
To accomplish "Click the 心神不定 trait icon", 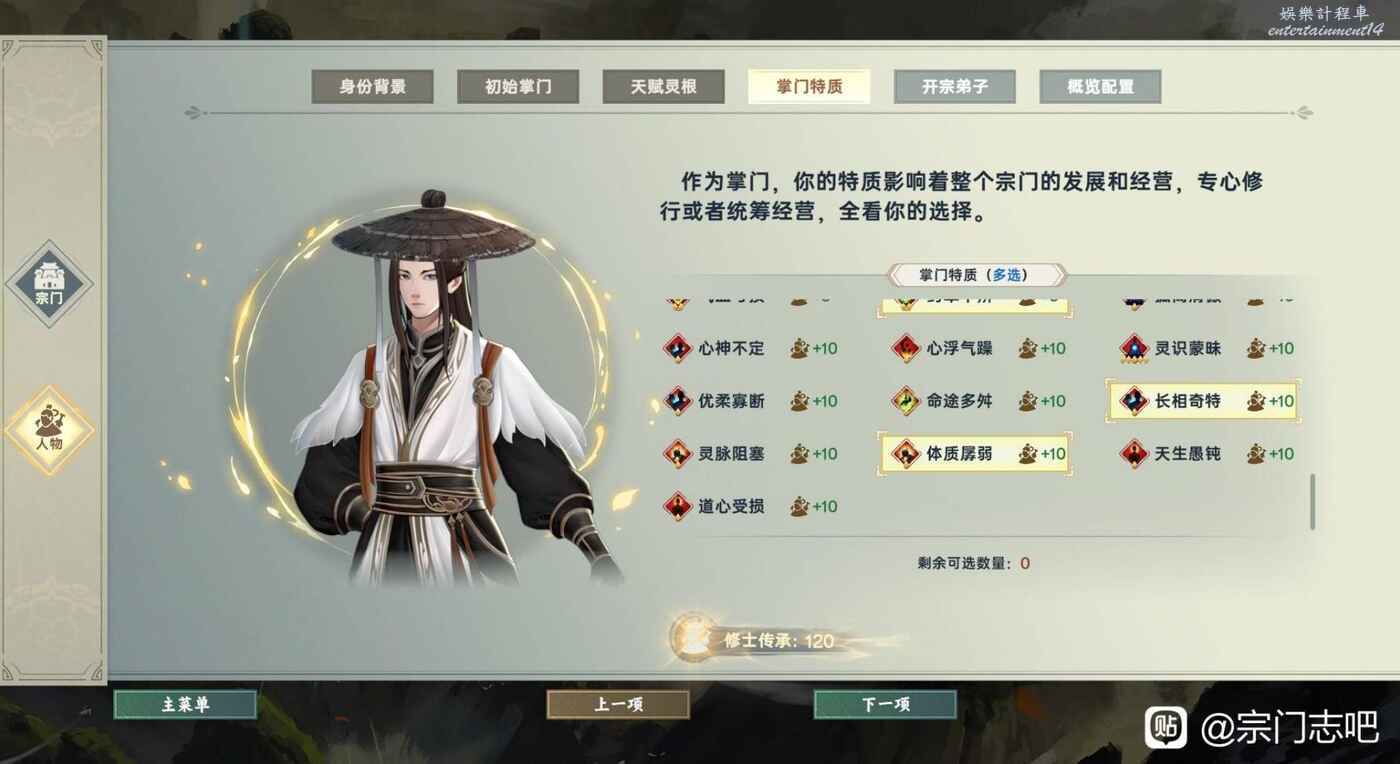I will 677,348.
